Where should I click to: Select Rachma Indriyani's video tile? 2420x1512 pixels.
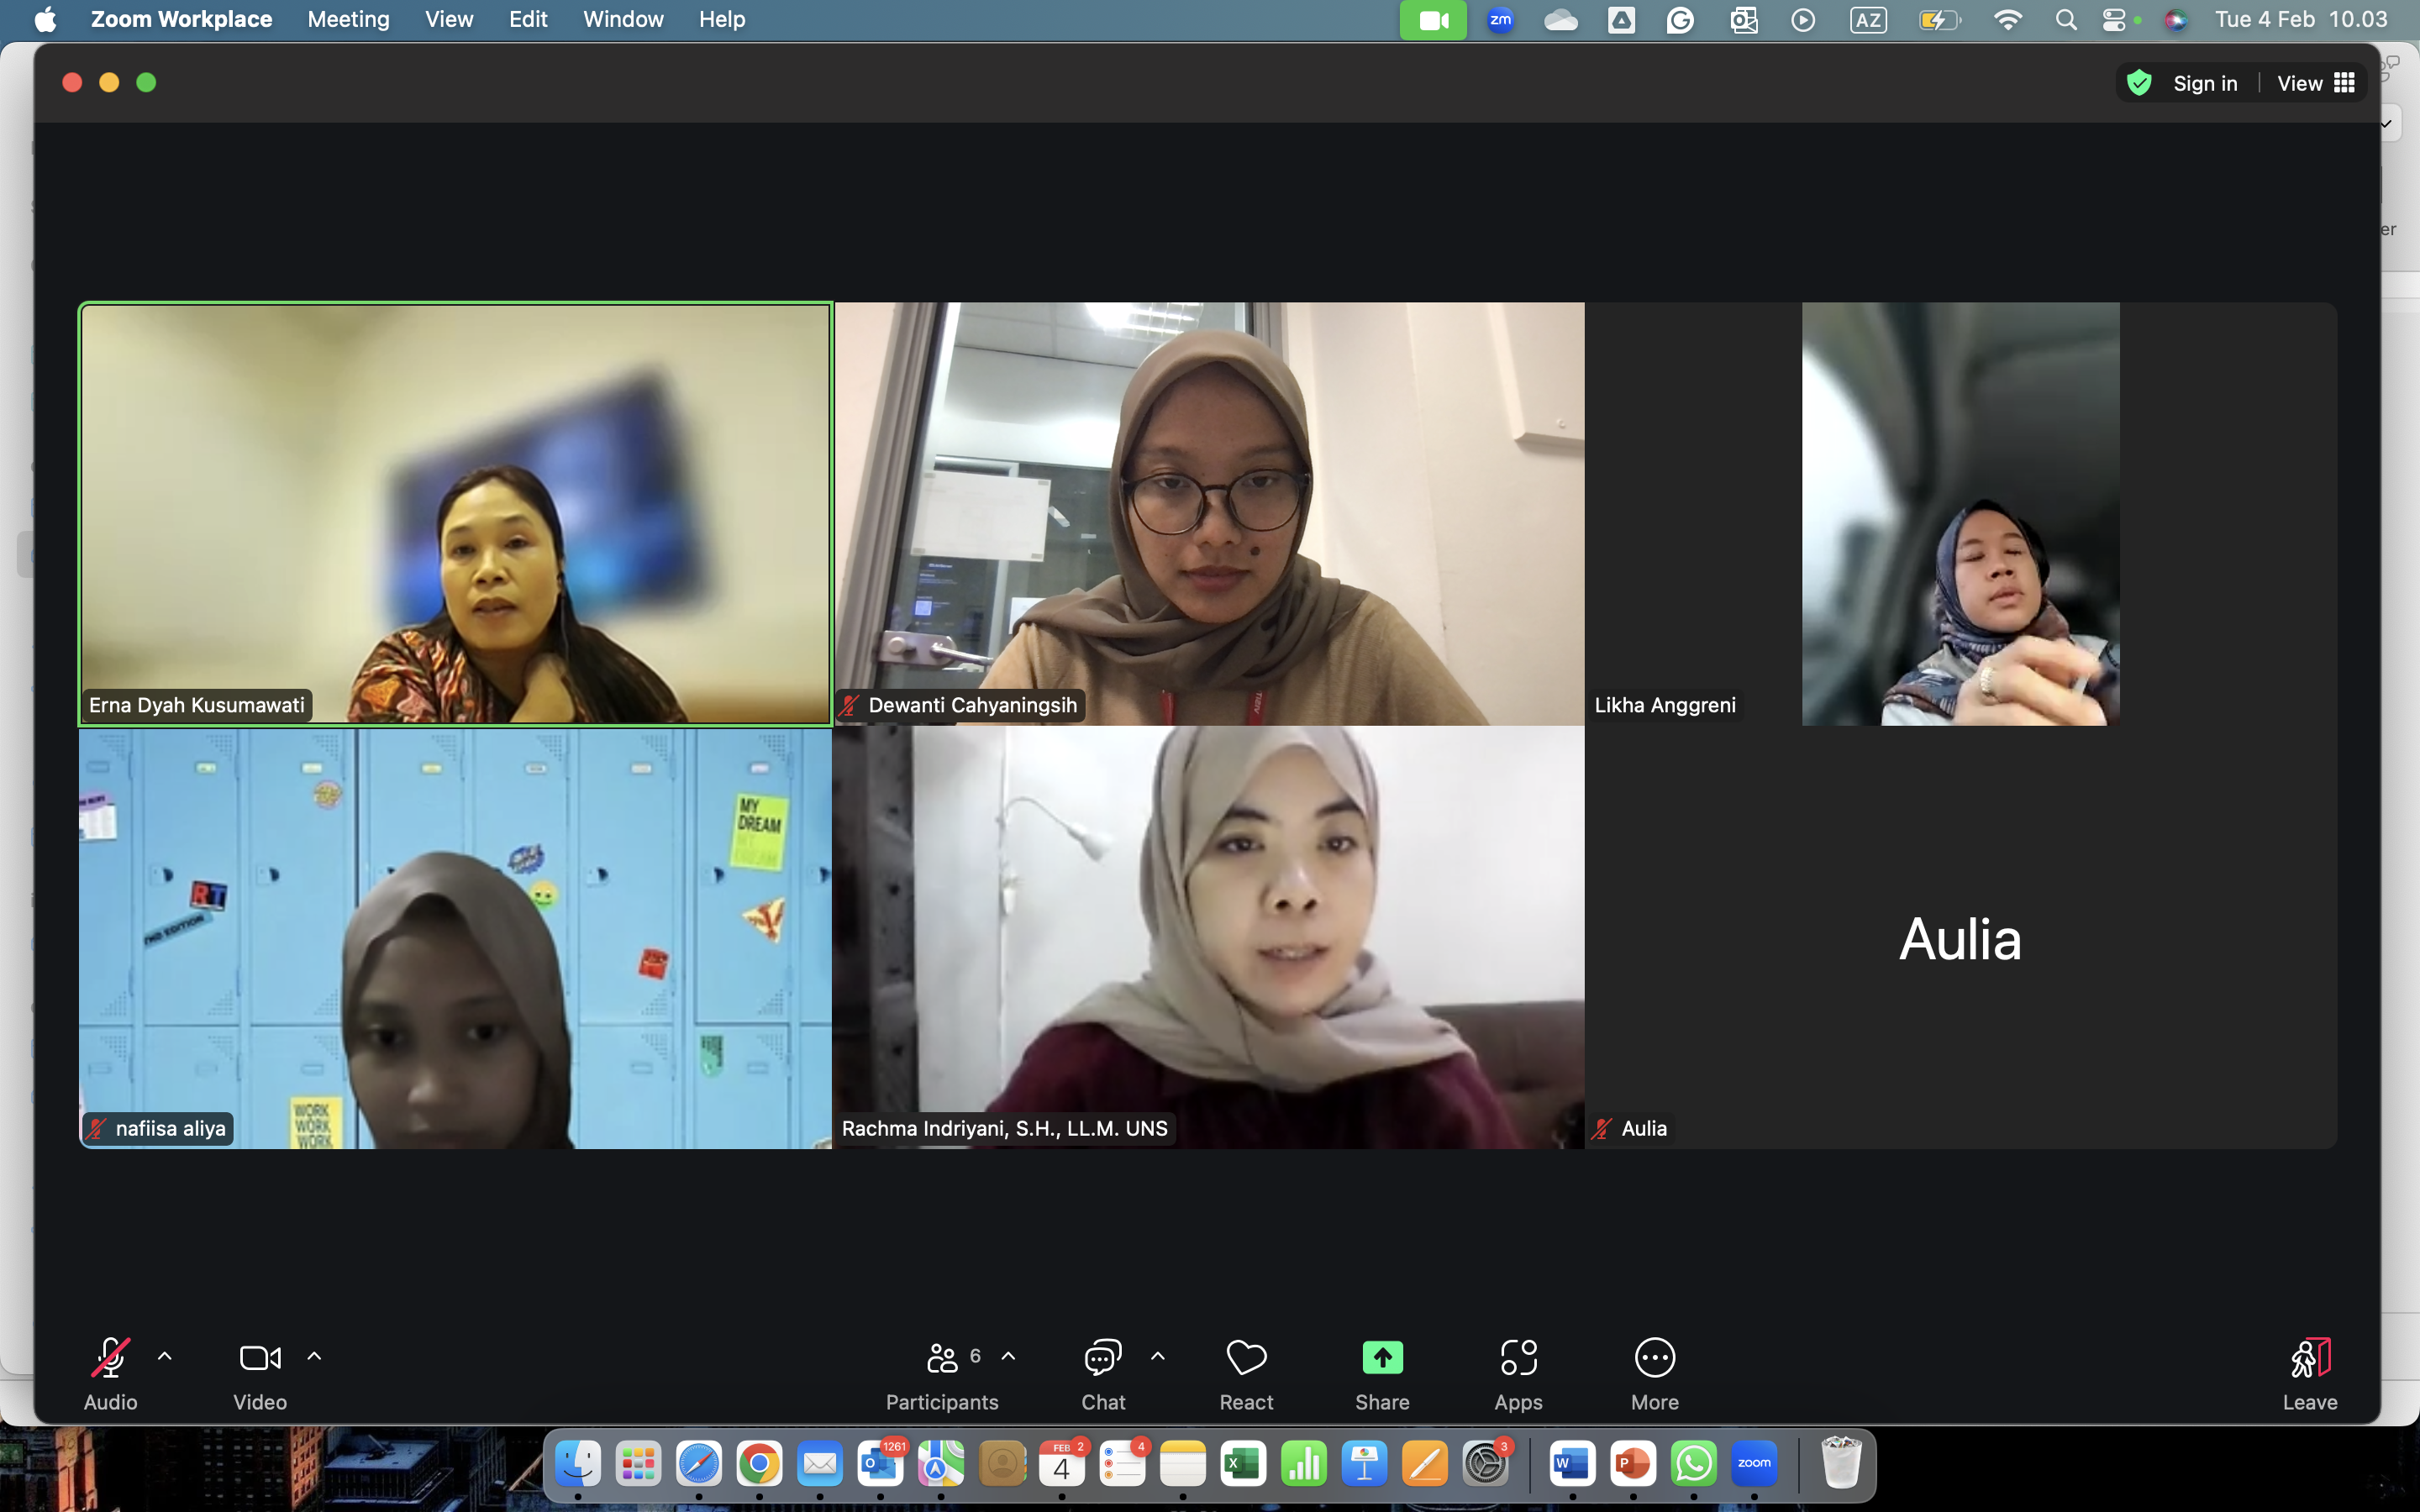pyautogui.click(x=1208, y=937)
